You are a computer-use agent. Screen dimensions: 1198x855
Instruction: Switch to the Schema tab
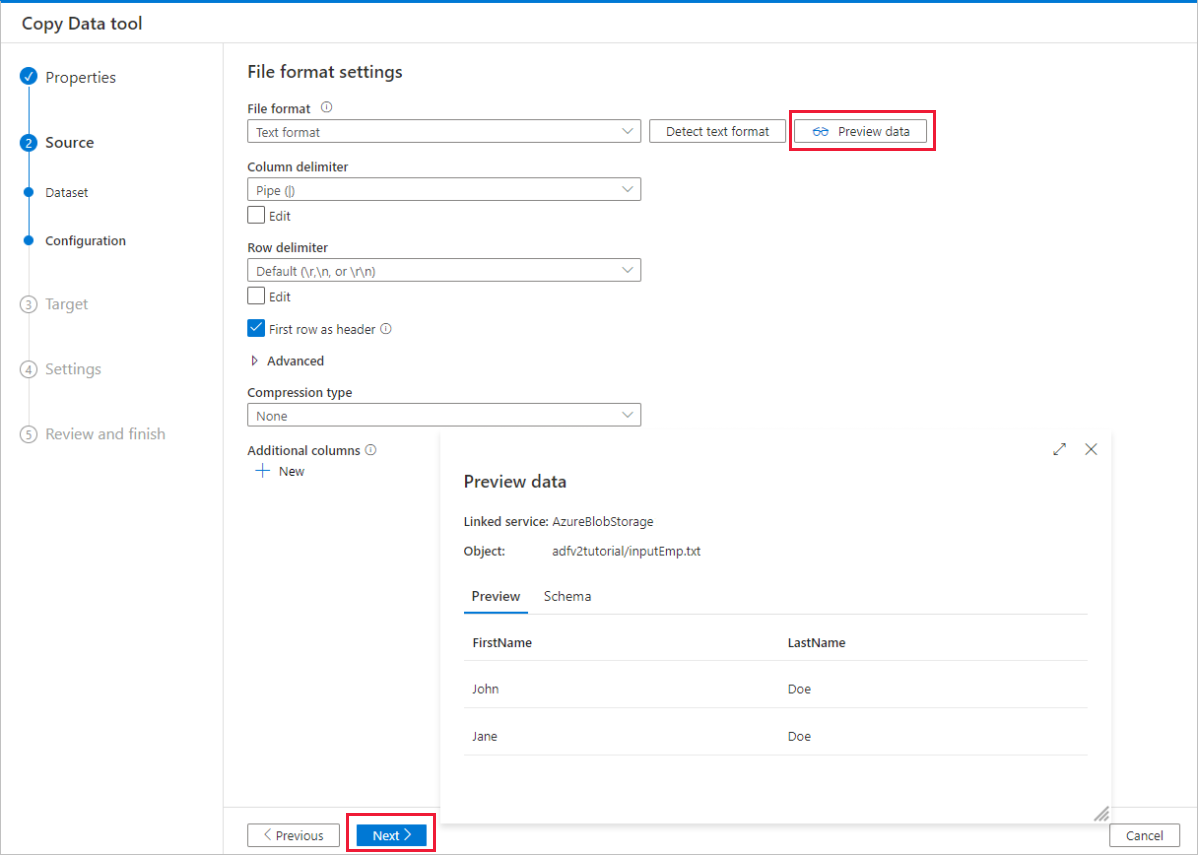tap(567, 596)
